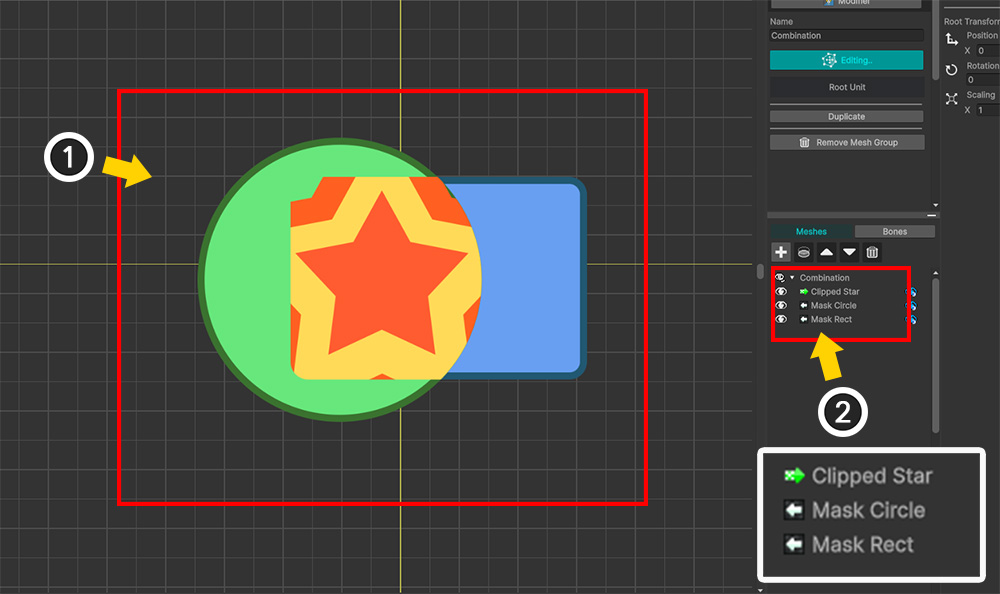Move the selected mesh down with the down arrow
Viewport: 1000px width, 594px height.
(x=849, y=253)
